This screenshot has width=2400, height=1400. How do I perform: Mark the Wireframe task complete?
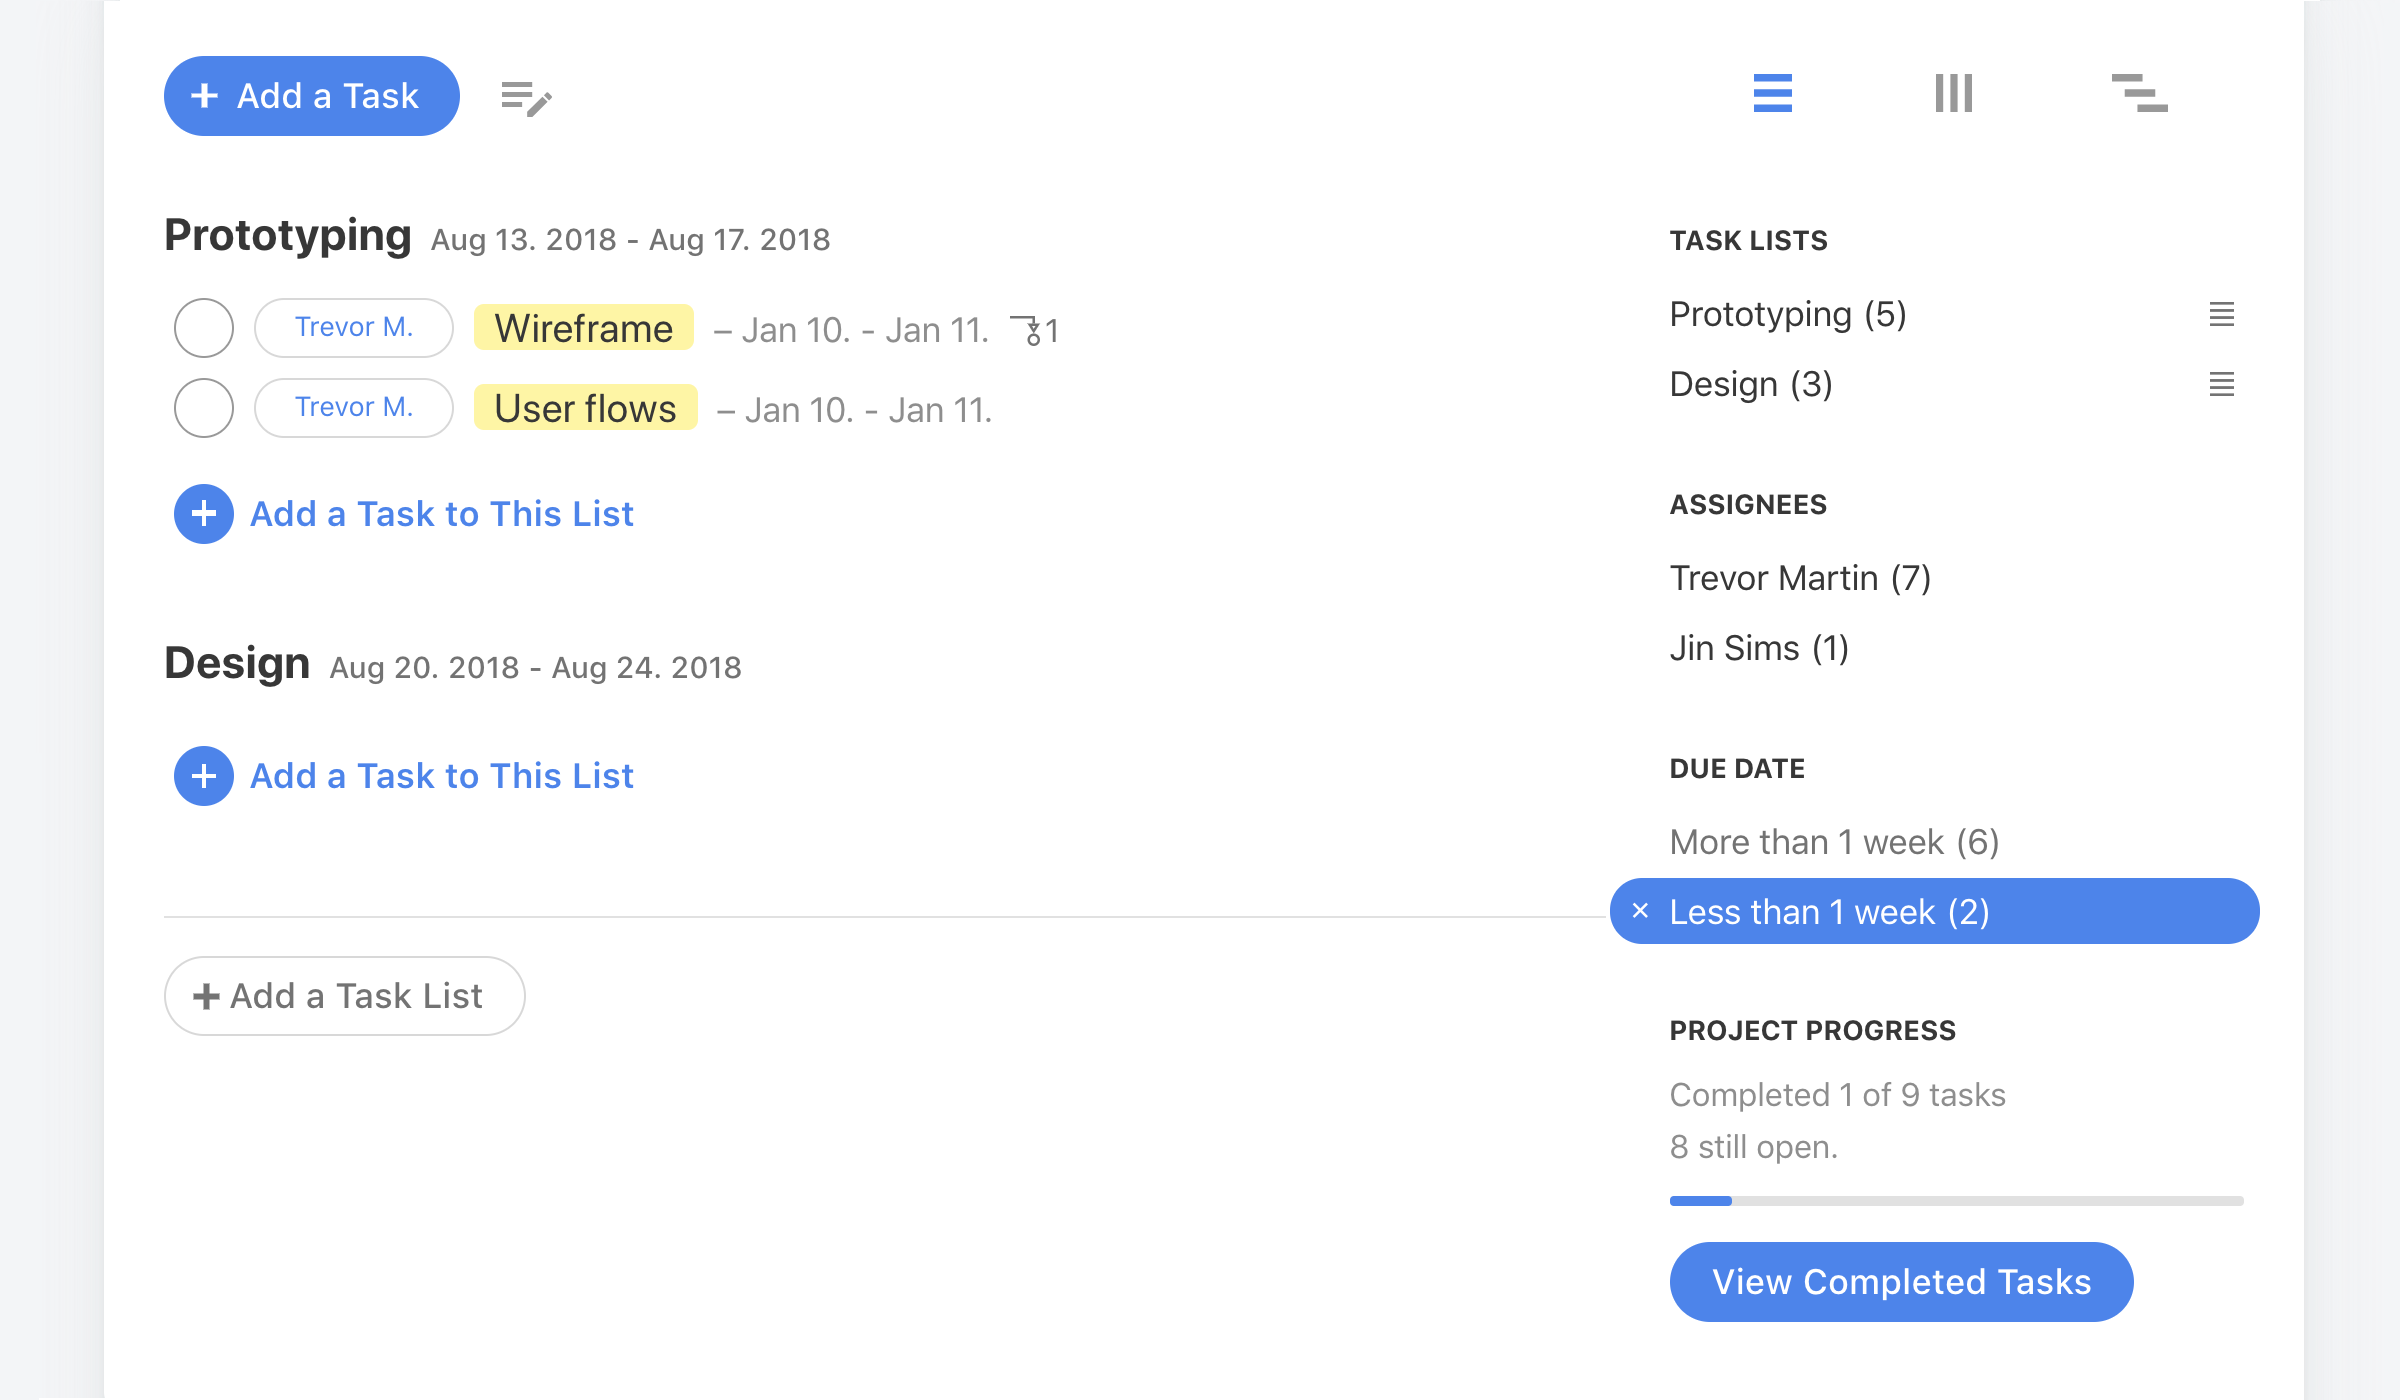click(x=204, y=328)
